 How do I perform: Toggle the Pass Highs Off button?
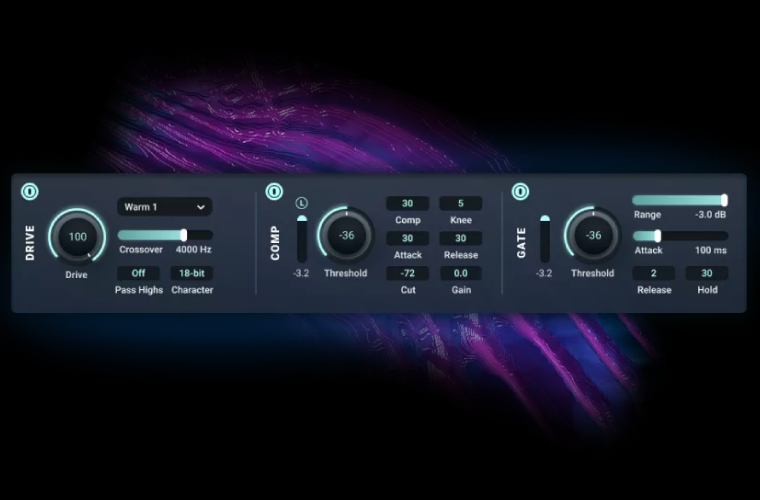tap(138, 273)
